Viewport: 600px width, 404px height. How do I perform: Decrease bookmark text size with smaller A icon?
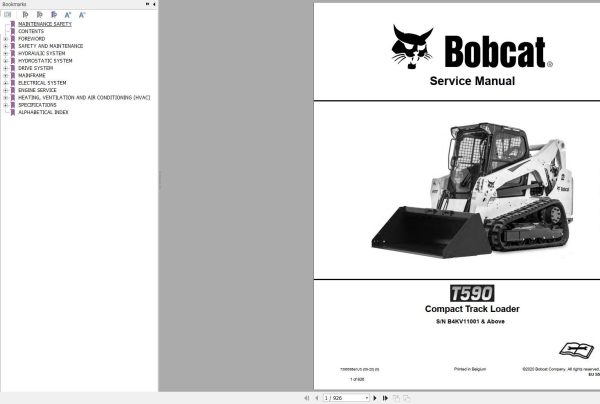click(x=82, y=15)
